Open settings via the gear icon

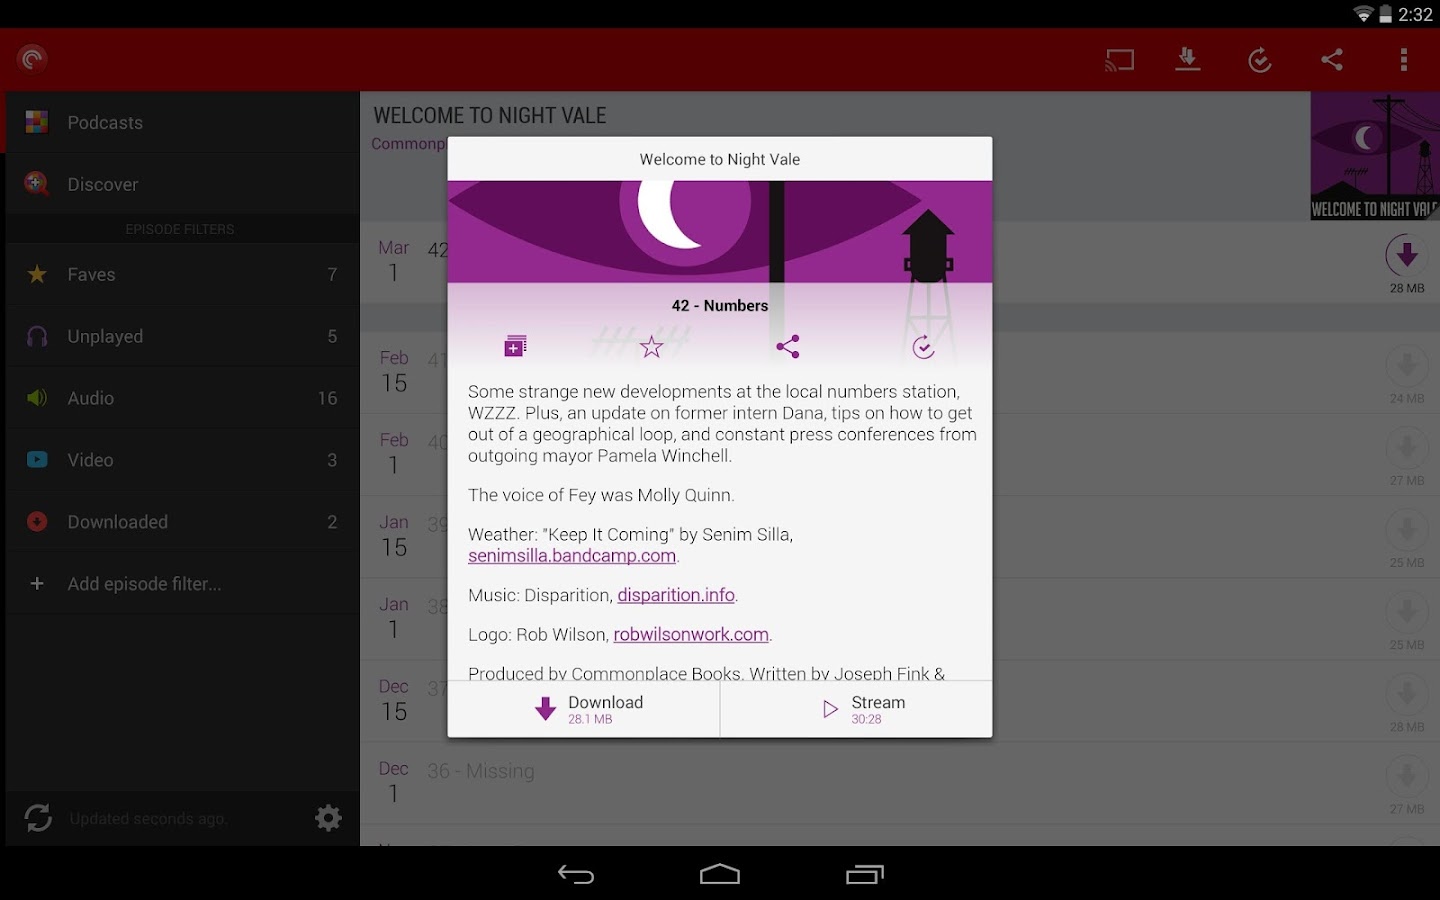[328, 817]
